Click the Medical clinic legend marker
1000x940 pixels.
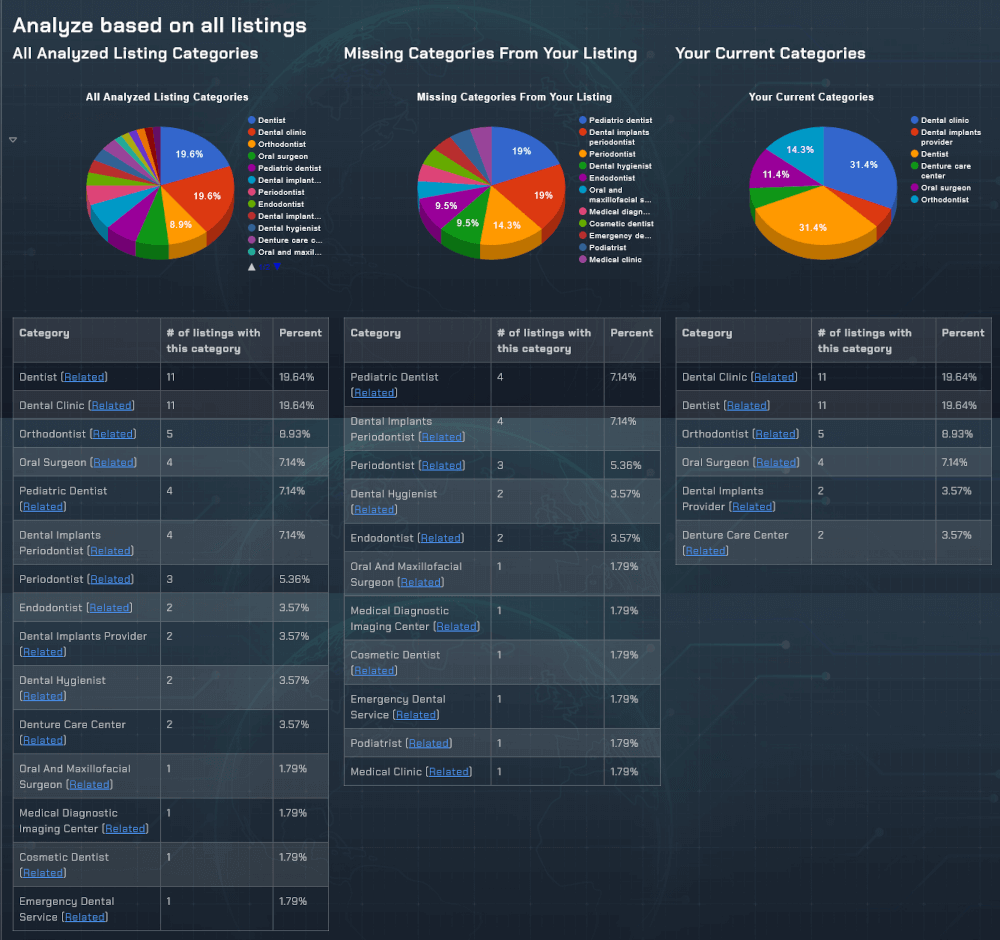(583, 260)
